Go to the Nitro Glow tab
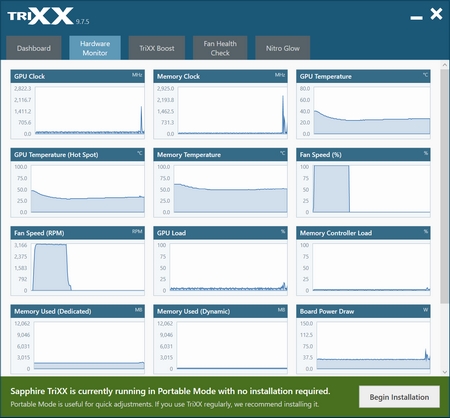This screenshot has width=450, height=418. (x=283, y=48)
